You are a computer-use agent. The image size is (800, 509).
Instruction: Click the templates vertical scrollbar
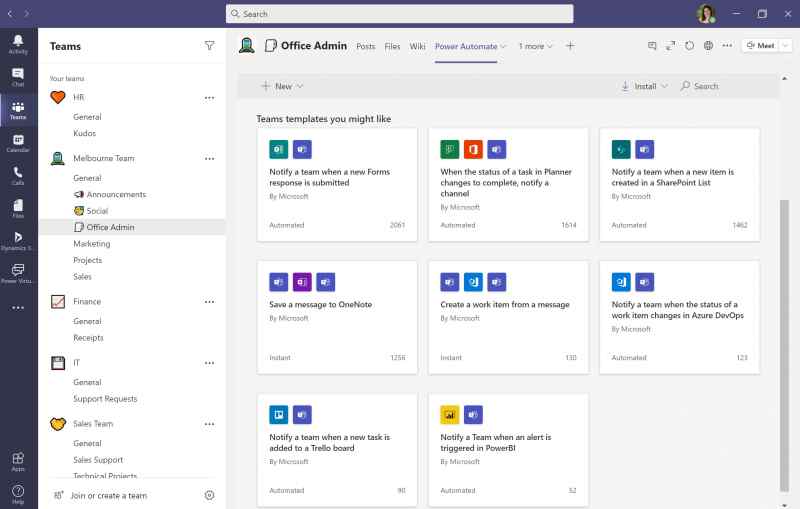click(784, 345)
